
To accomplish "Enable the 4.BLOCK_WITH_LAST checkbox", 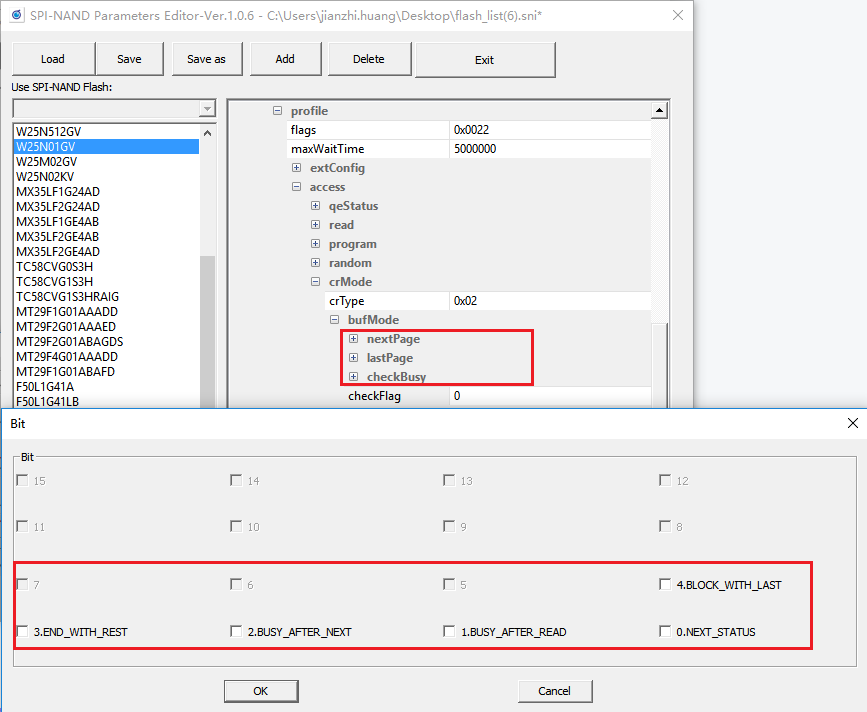I will tap(665, 584).
